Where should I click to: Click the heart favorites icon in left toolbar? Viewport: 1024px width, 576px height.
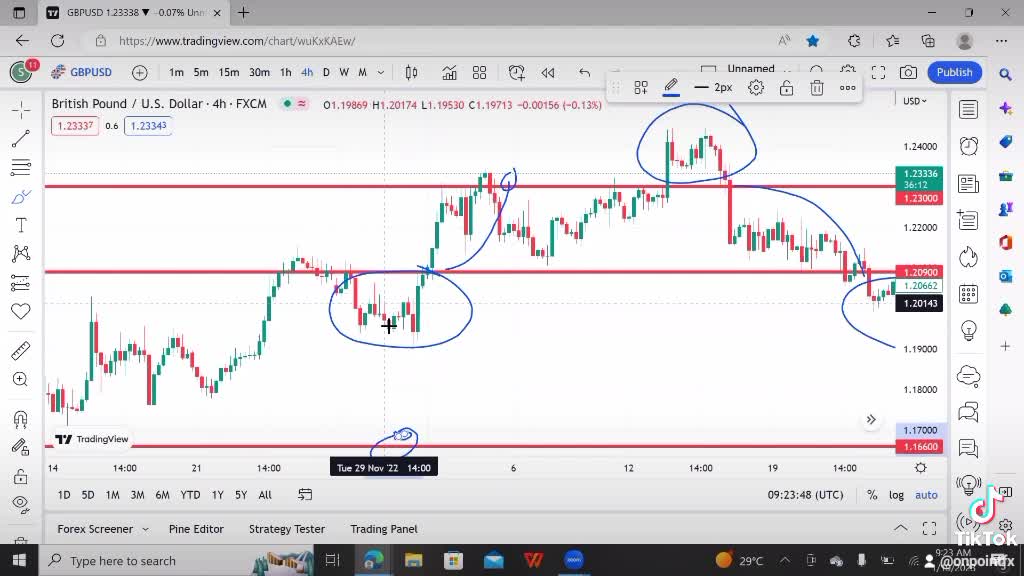tap(21, 312)
